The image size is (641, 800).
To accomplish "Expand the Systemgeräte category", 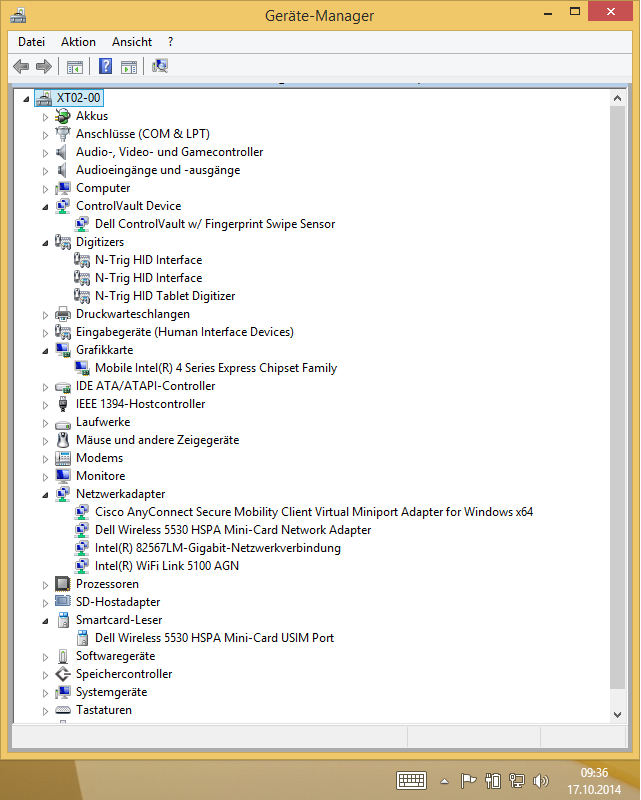I will (45, 693).
